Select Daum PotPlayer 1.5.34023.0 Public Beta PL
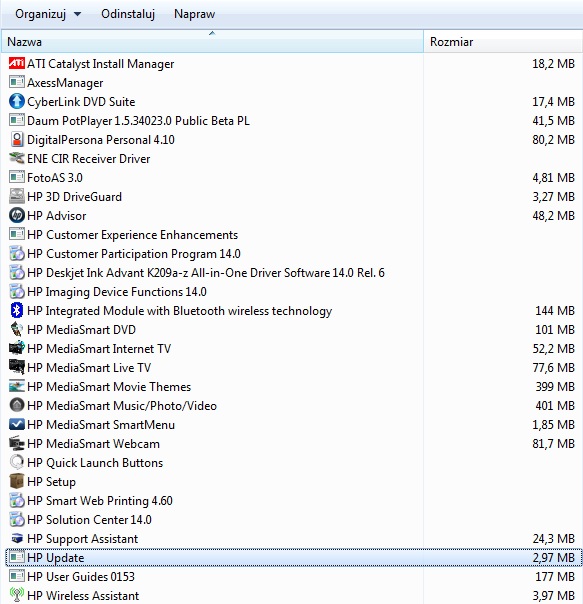This screenshot has height=604, width=583. 294,120
